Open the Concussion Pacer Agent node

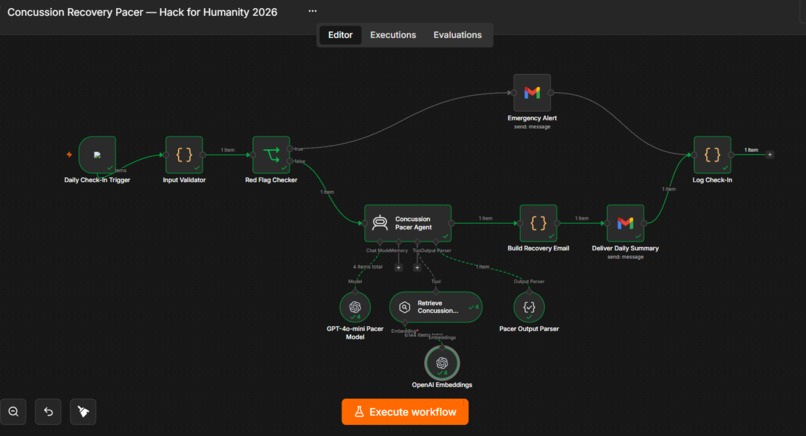408,223
